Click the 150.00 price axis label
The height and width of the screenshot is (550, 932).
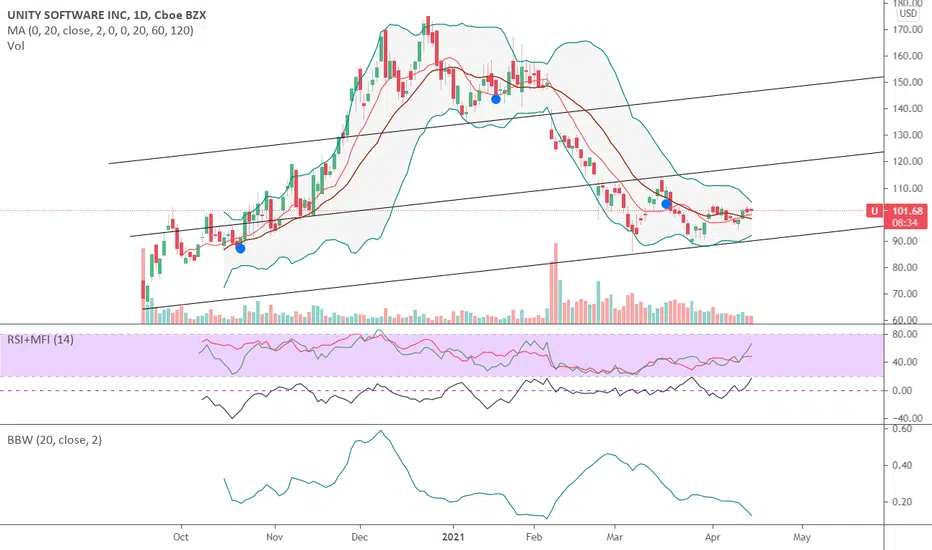[907, 82]
